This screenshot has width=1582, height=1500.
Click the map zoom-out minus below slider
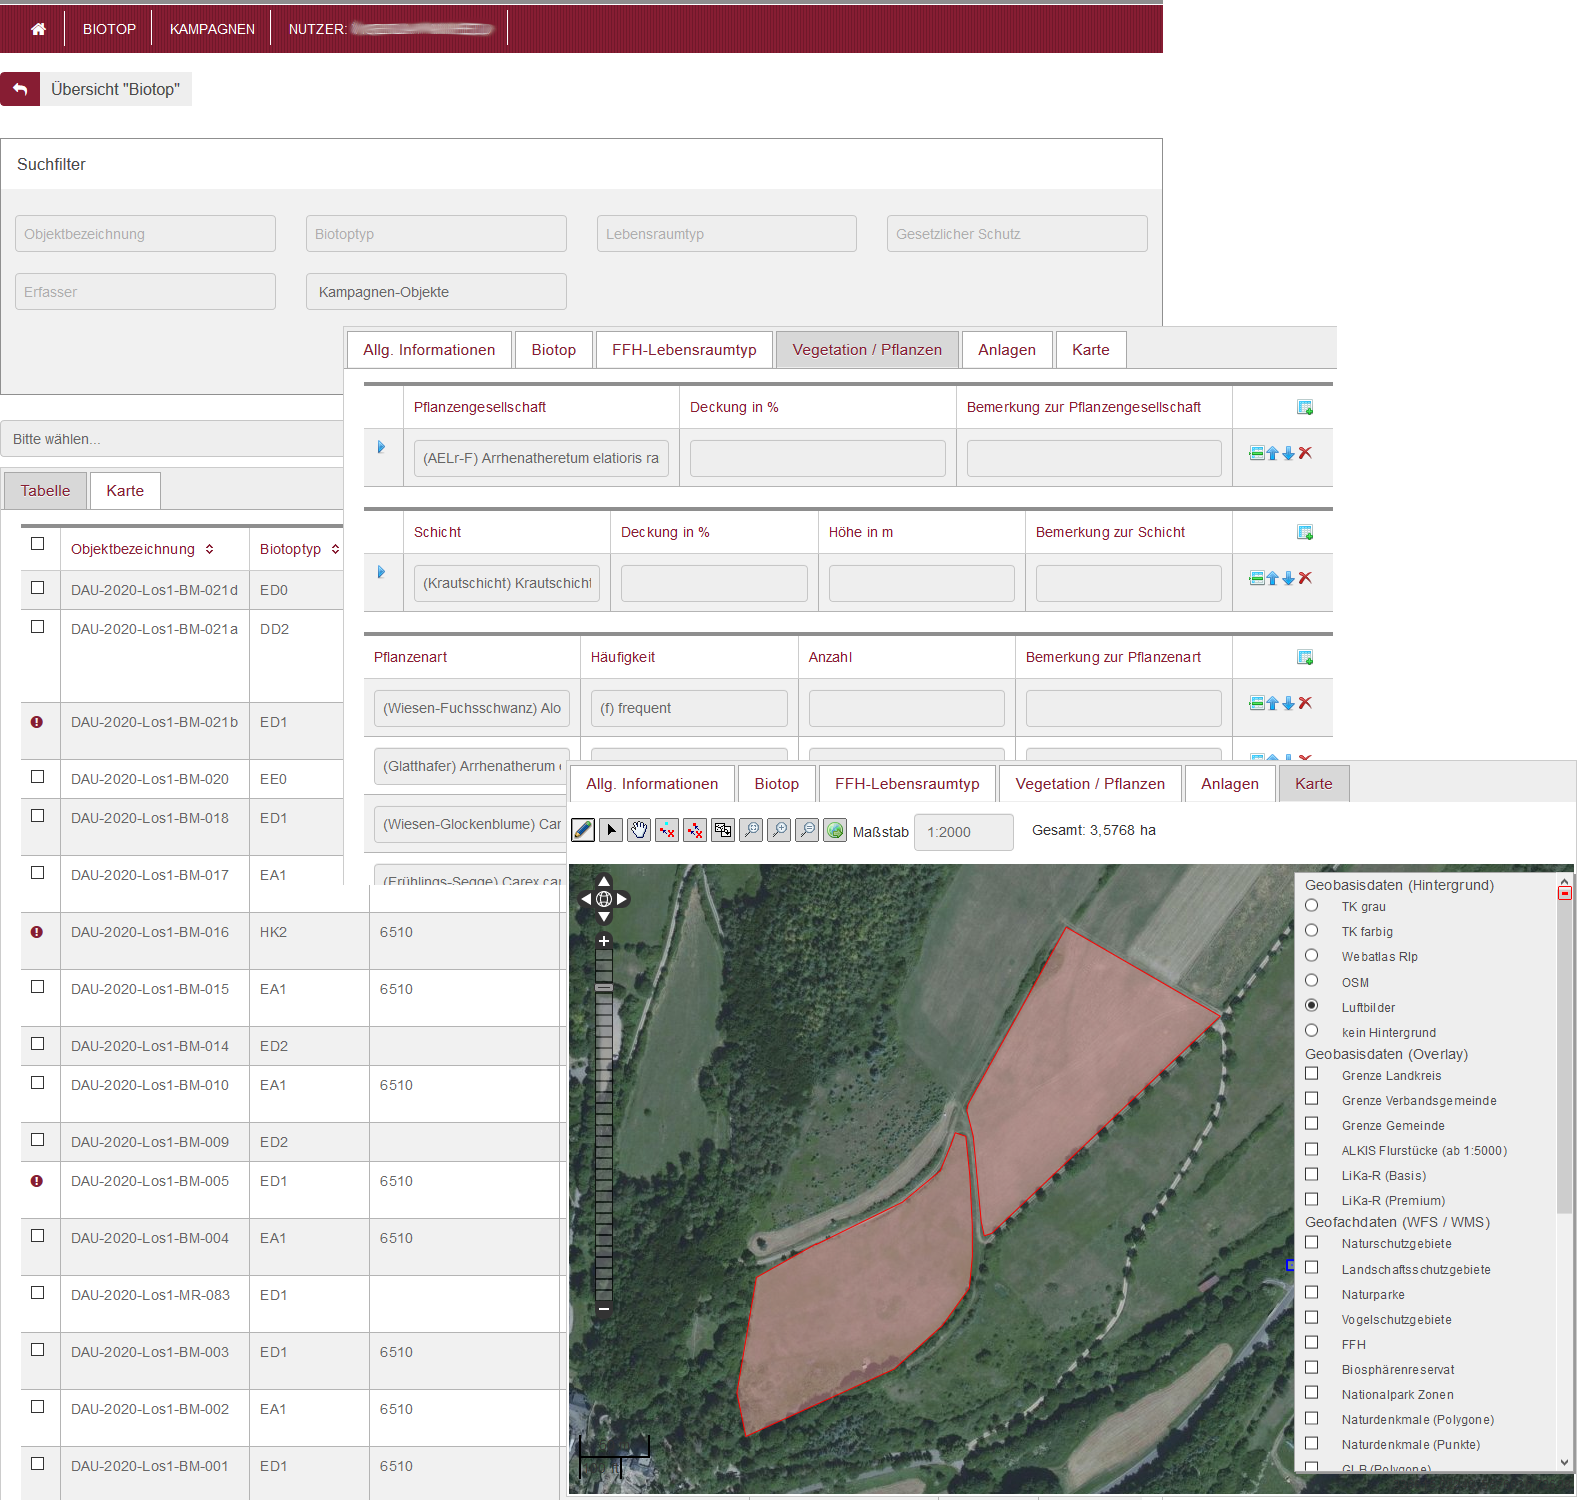[604, 1308]
